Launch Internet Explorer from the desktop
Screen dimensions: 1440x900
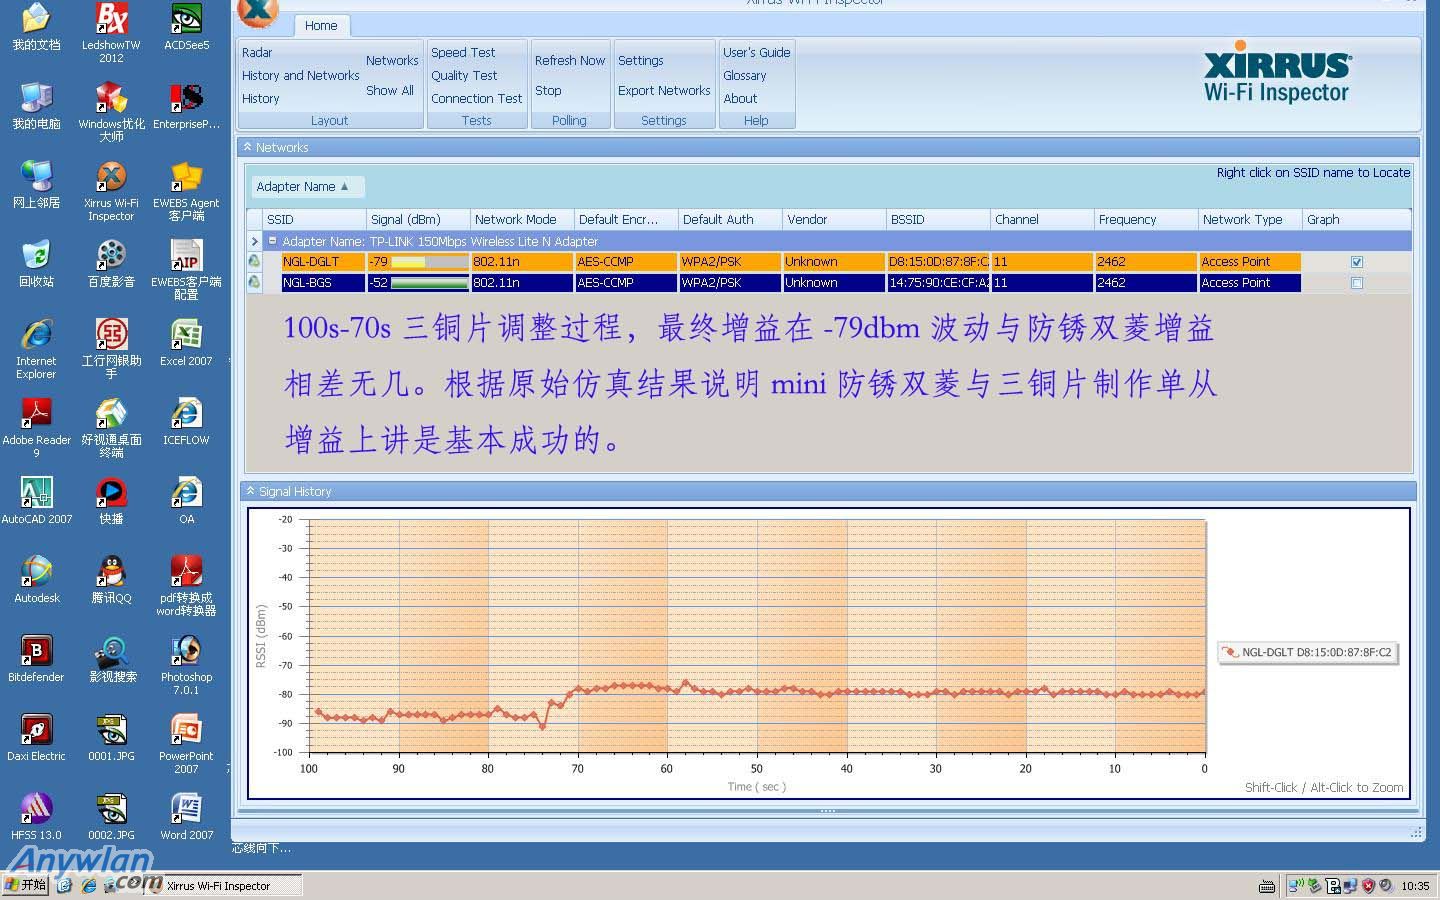click(36, 349)
